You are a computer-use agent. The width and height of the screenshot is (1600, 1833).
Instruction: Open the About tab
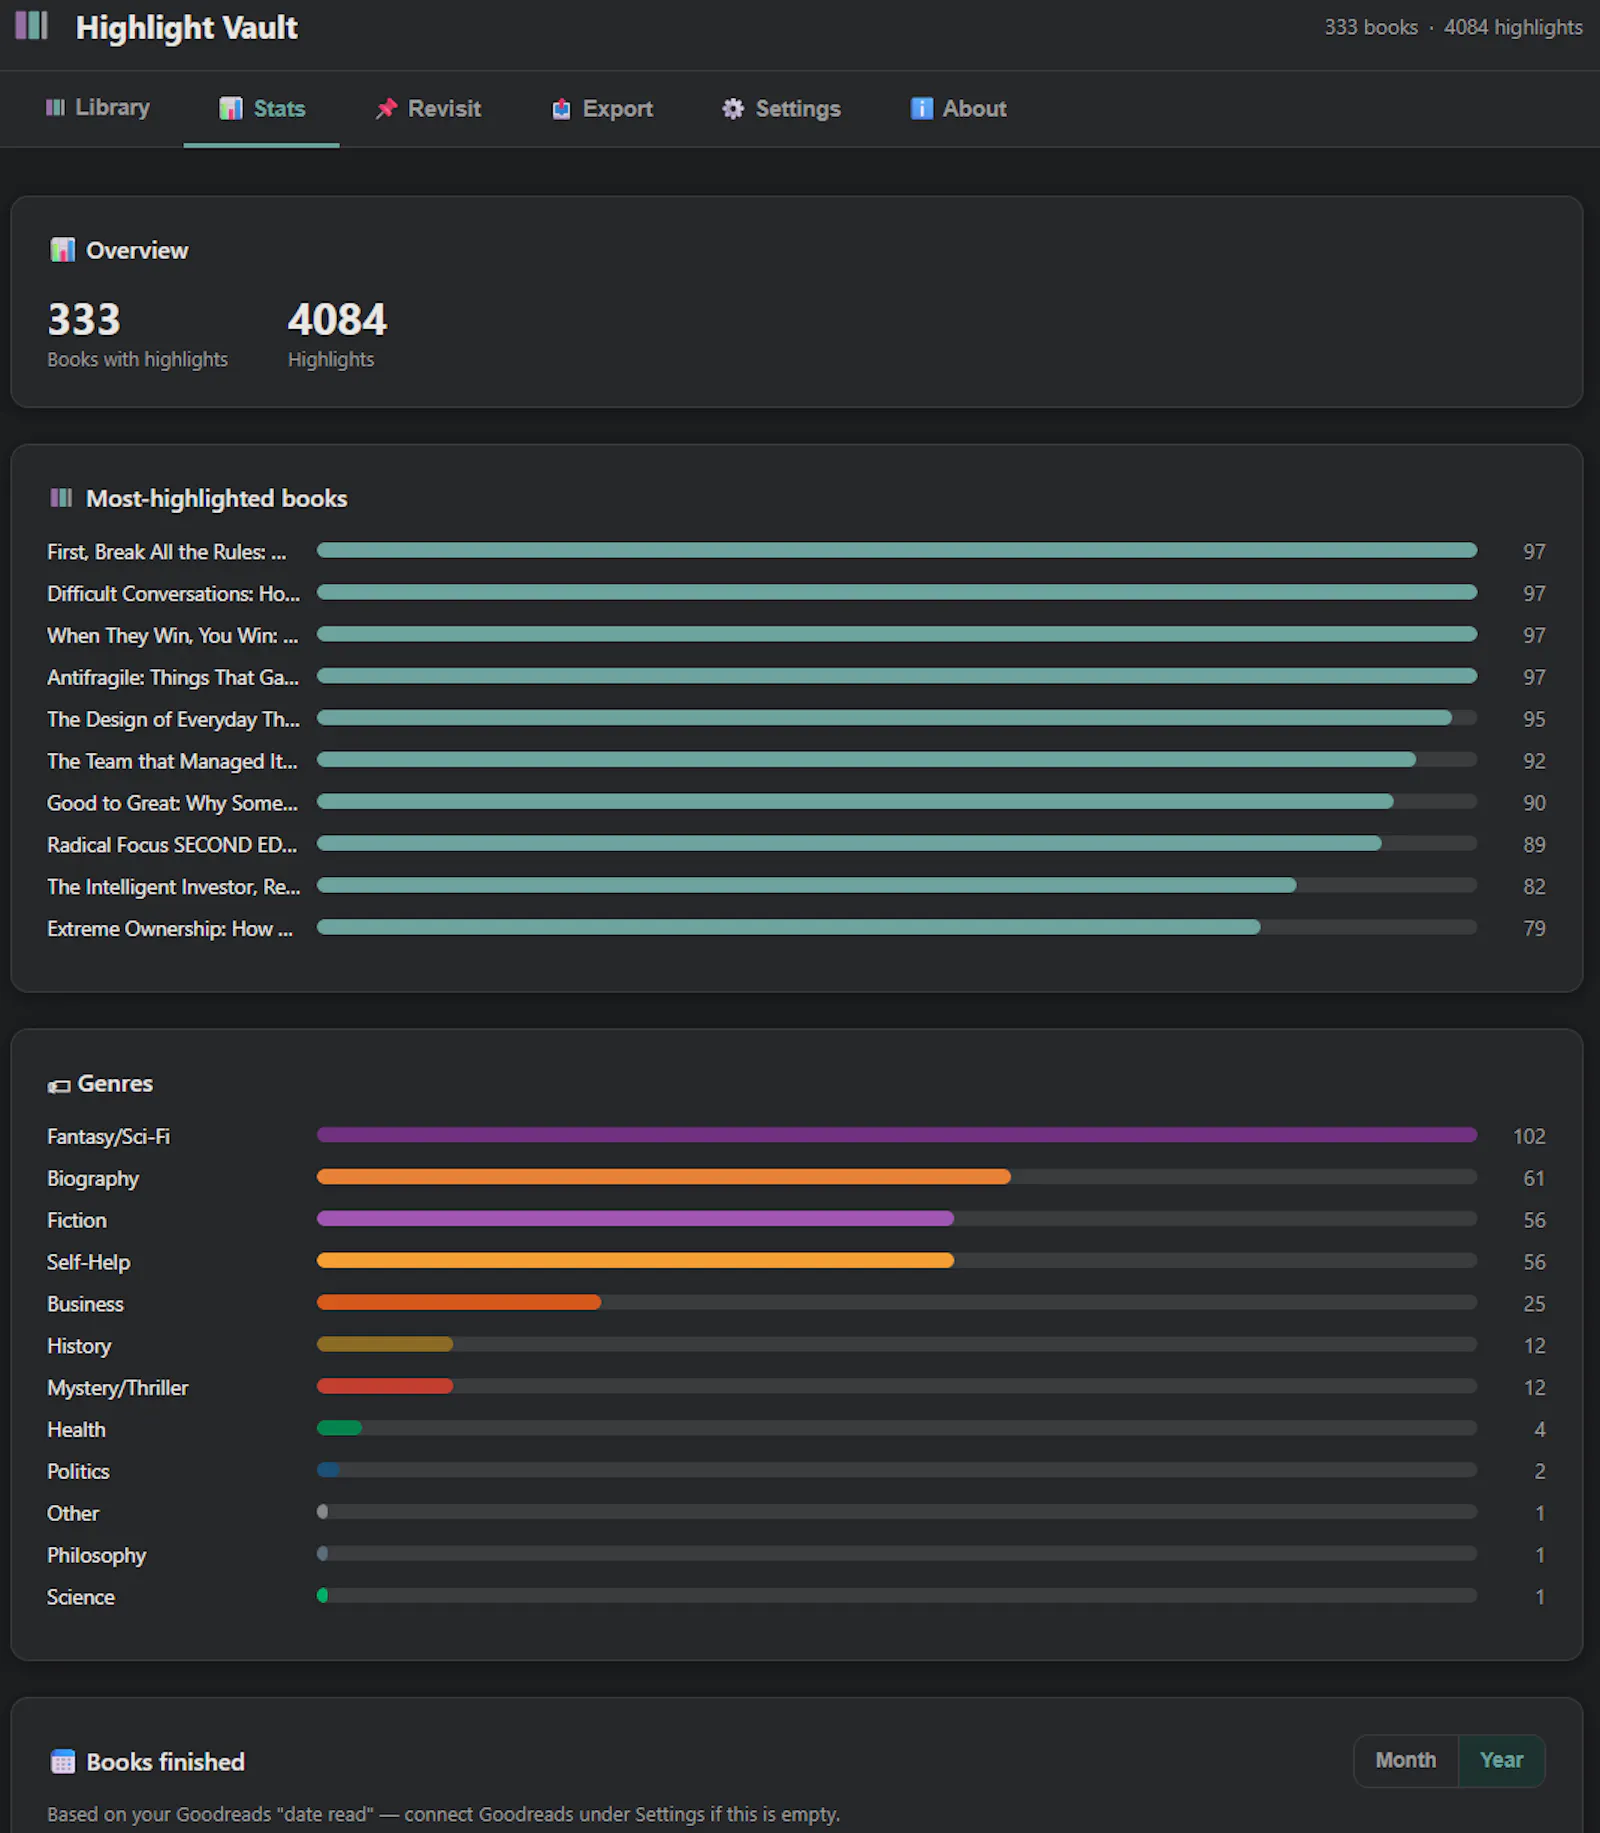[958, 108]
